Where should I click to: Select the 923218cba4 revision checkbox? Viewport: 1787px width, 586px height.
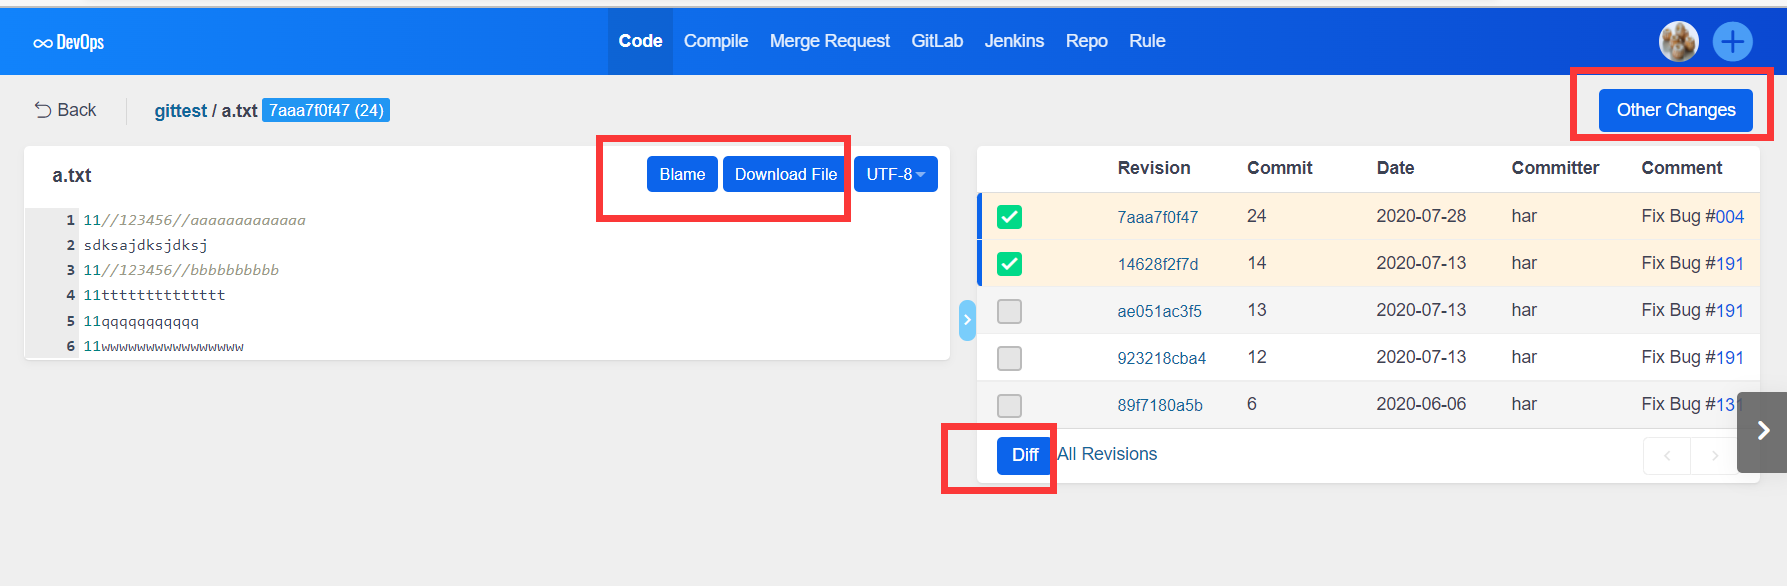[1009, 358]
